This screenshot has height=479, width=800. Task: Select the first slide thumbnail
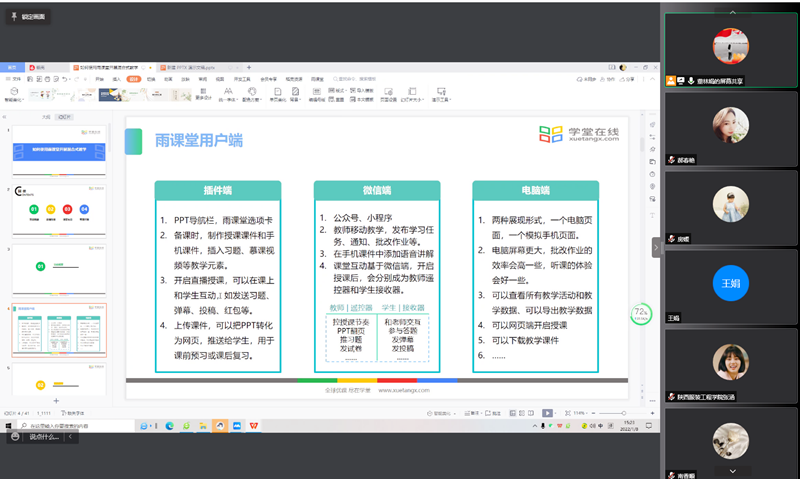(58, 150)
